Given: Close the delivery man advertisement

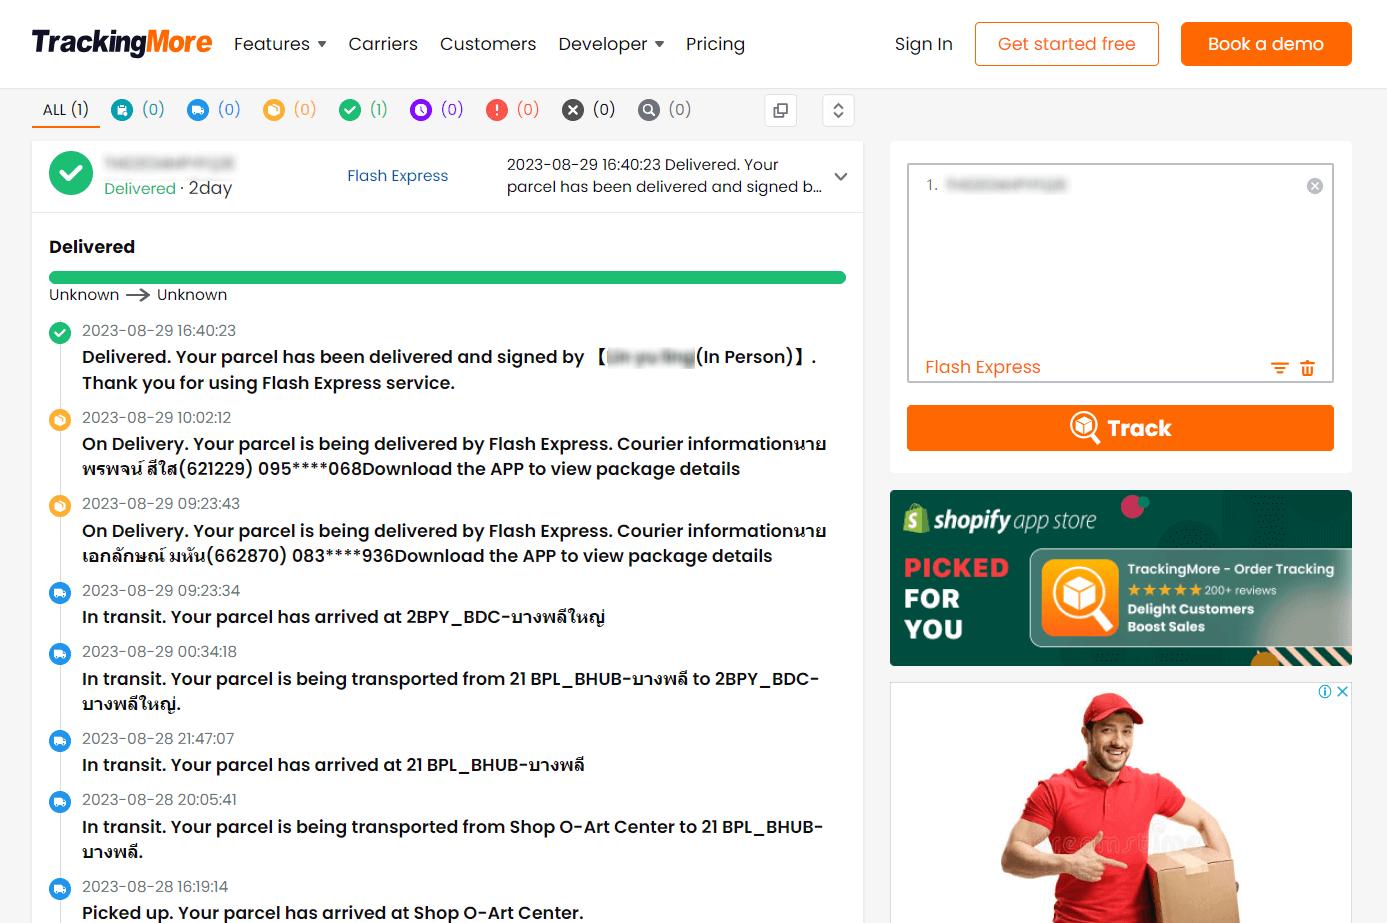Looking at the screenshot, I should [x=1343, y=691].
